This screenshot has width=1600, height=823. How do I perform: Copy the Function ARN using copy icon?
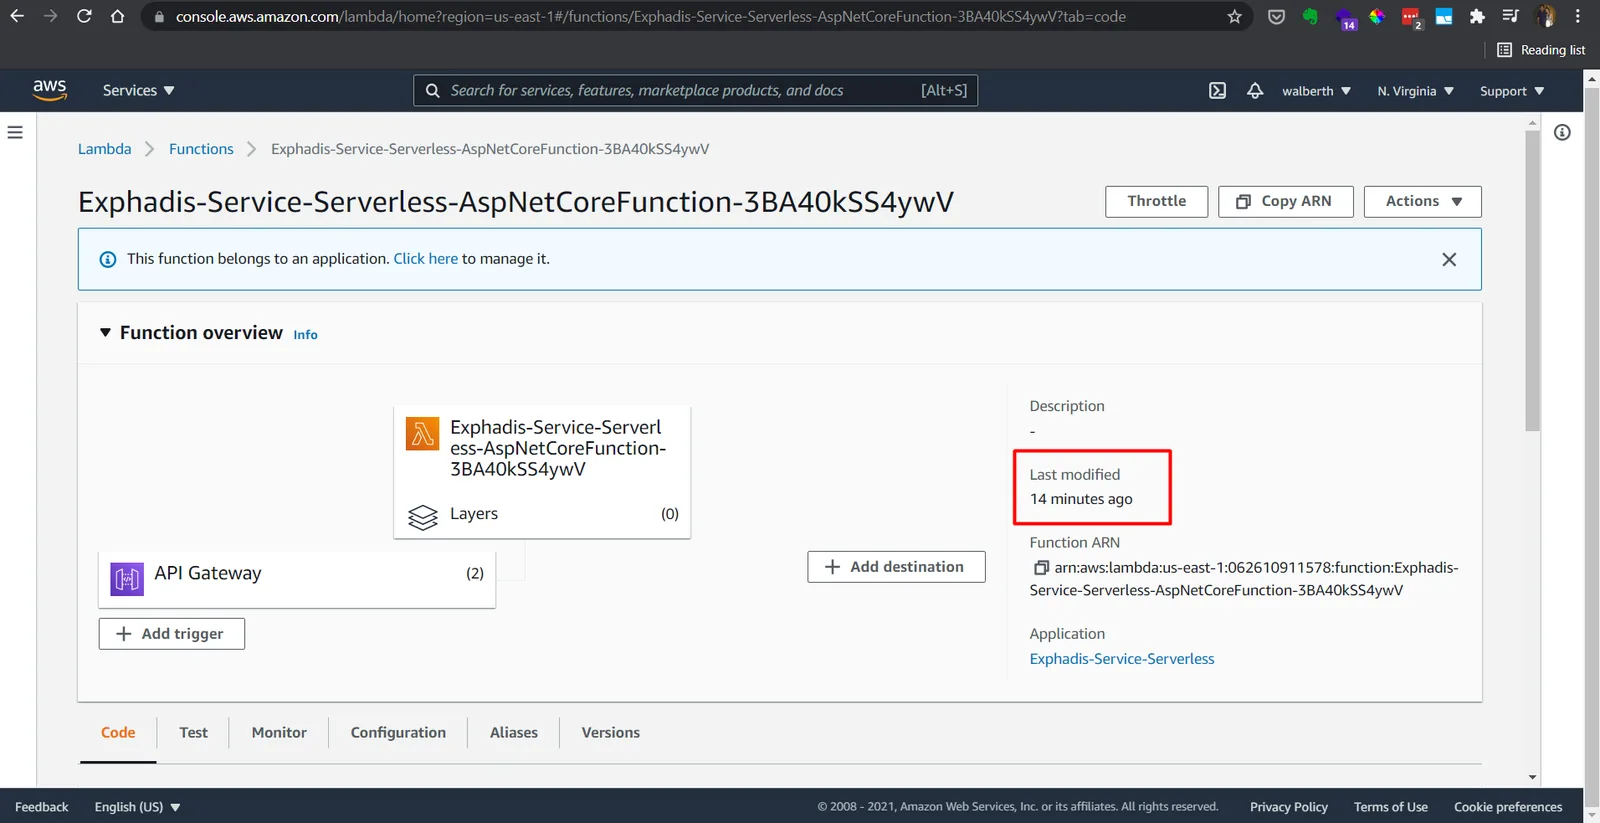point(1041,568)
